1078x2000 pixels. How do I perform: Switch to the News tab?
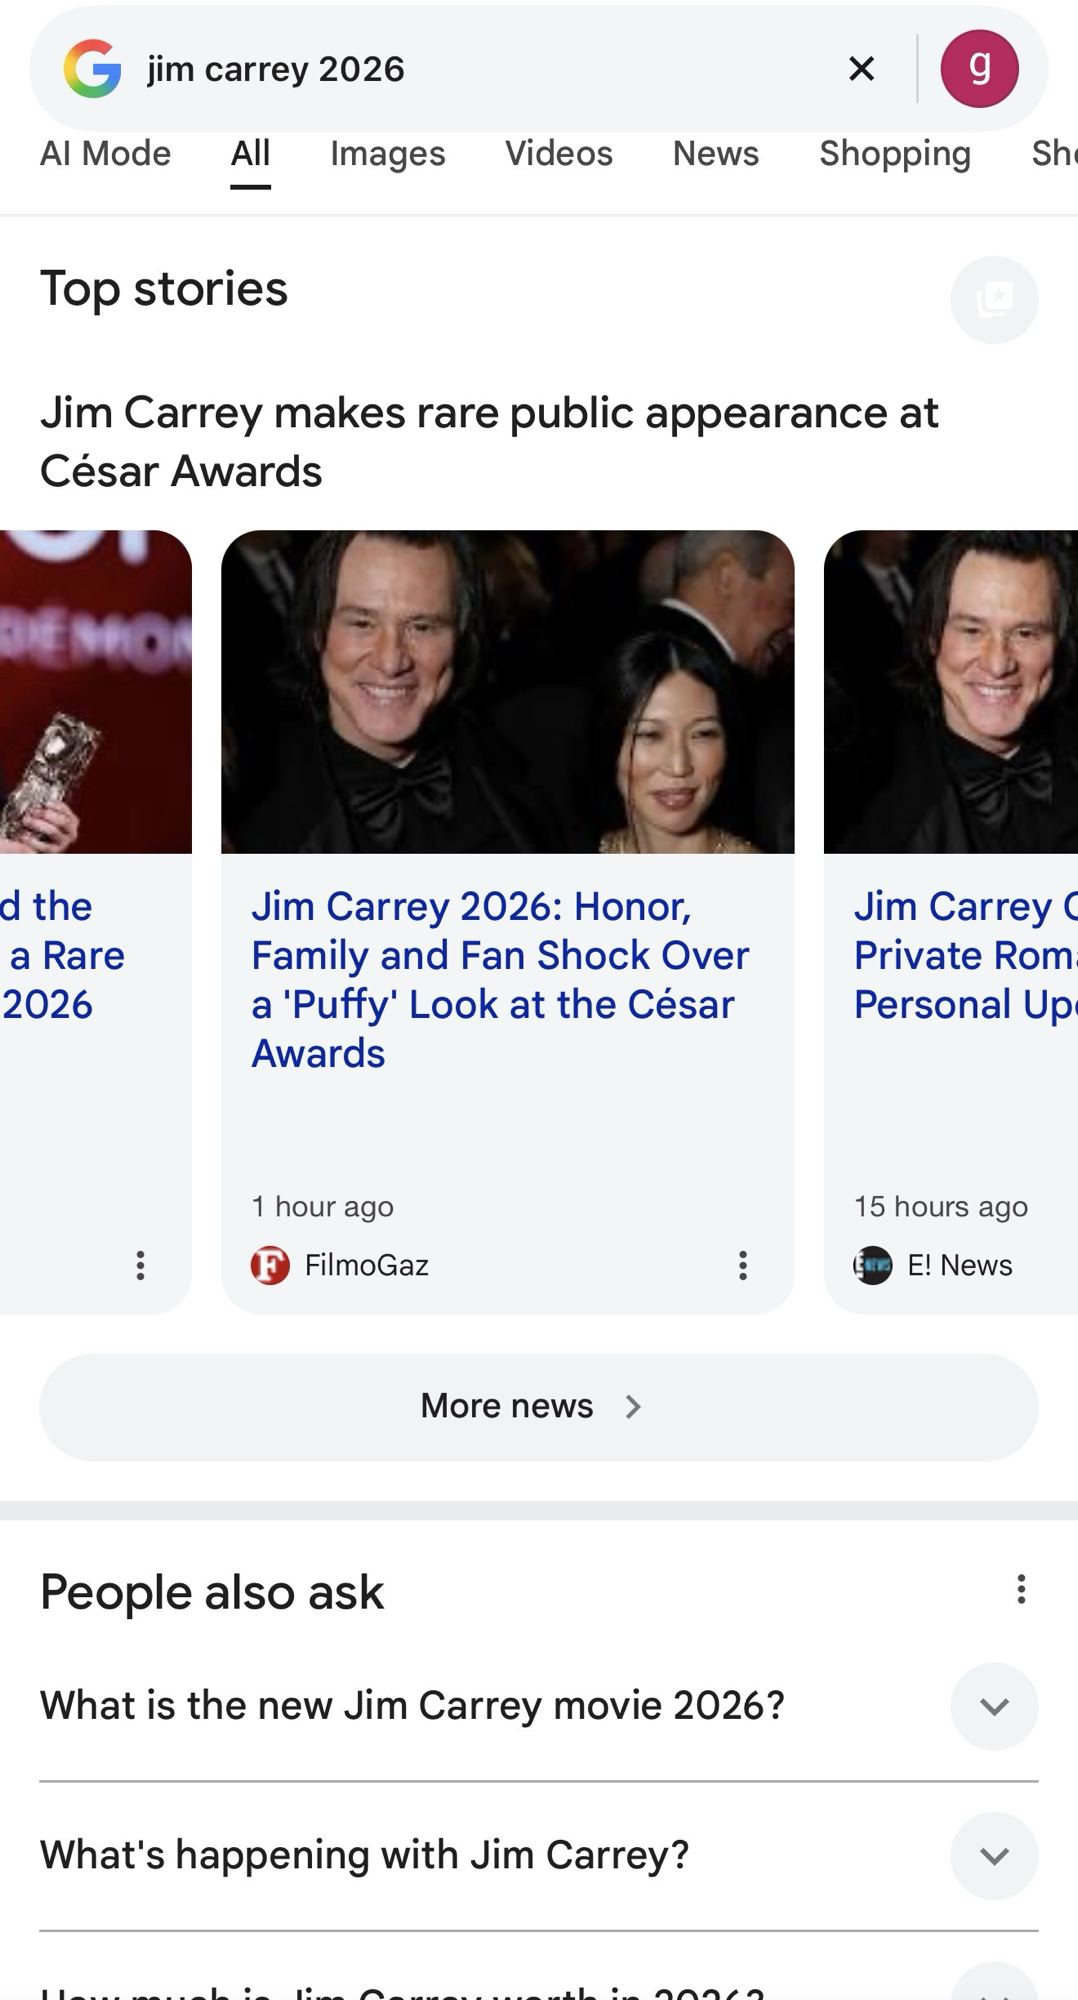tap(715, 153)
